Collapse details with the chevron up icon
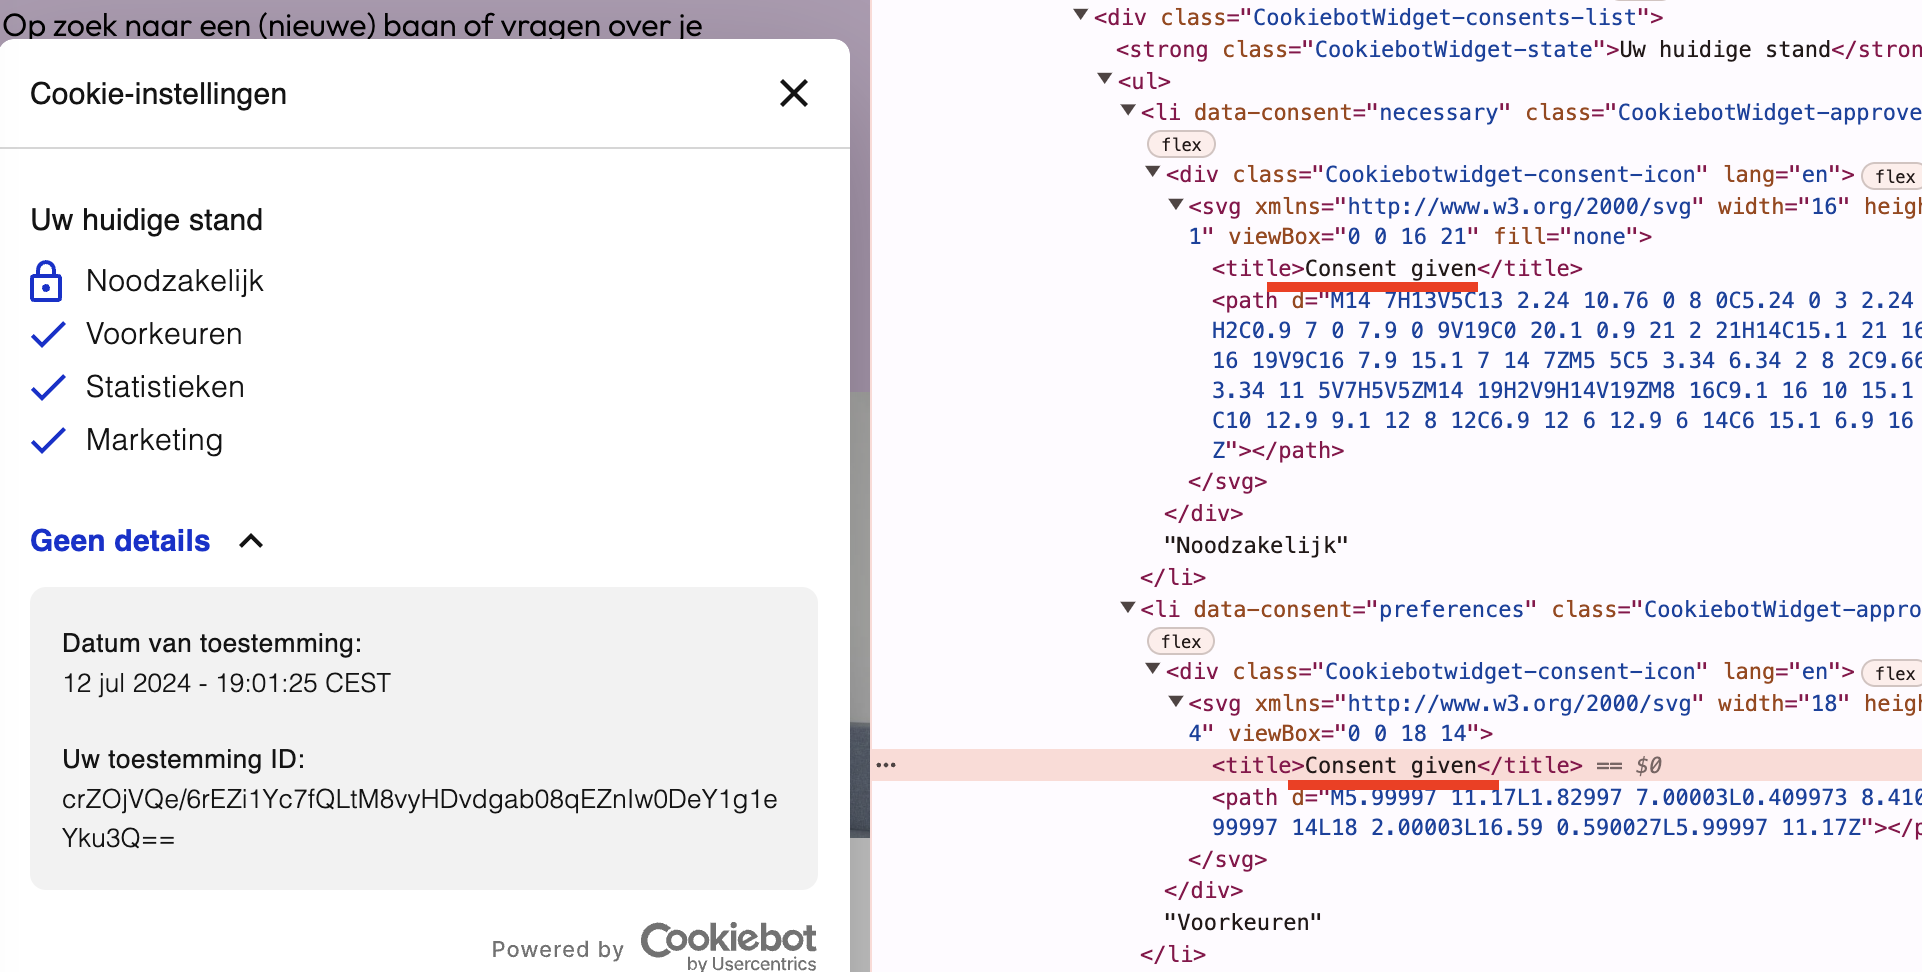This screenshot has width=1922, height=972. (x=251, y=541)
